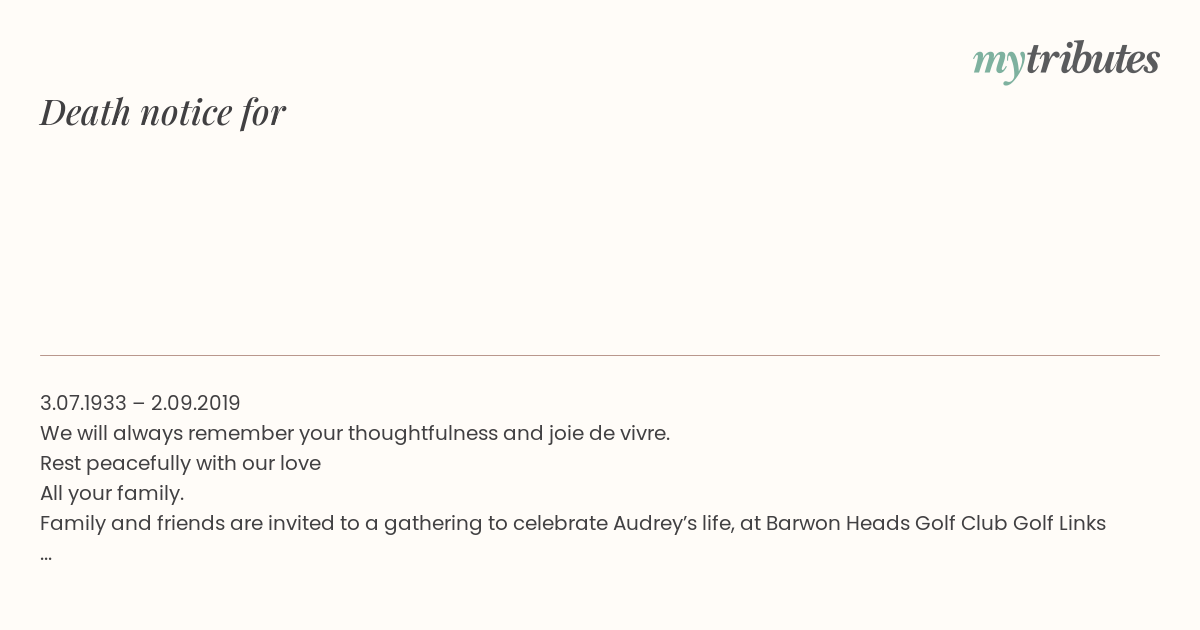Click the word "tributes" in the logo
Screen dimensions: 1200x630
click(1093, 59)
